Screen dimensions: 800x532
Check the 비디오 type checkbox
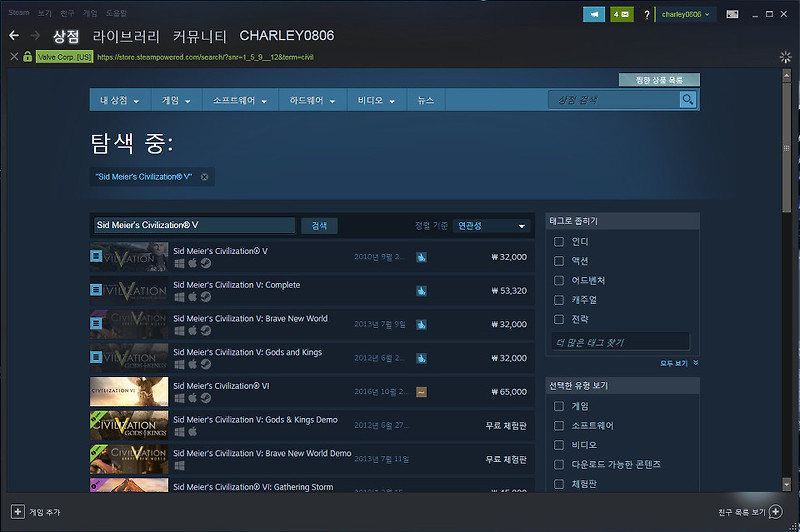tap(559, 445)
